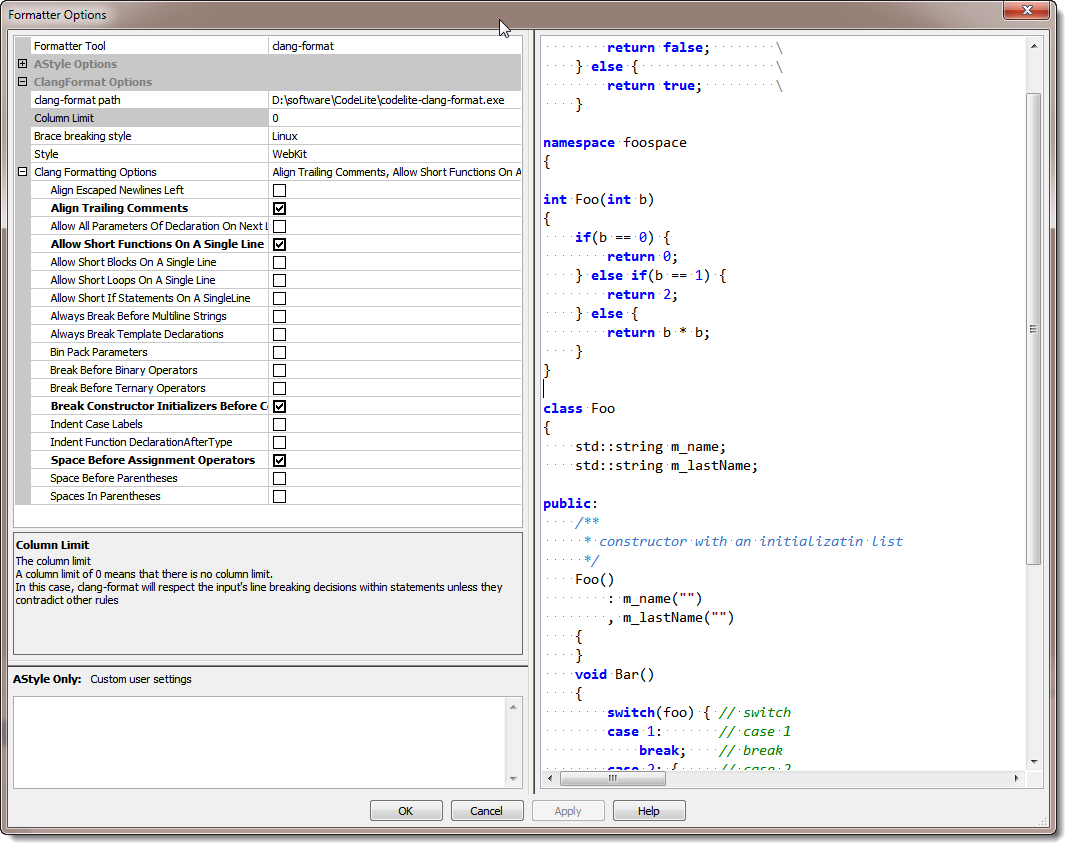Image resolution: width=1072 pixels, height=850 pixels.
Task: Click the OK button
Action: tap(406, 810)
